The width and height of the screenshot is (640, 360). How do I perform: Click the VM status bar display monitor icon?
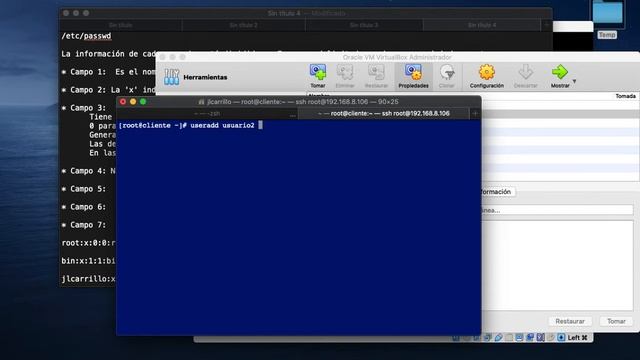click(519, 338)
